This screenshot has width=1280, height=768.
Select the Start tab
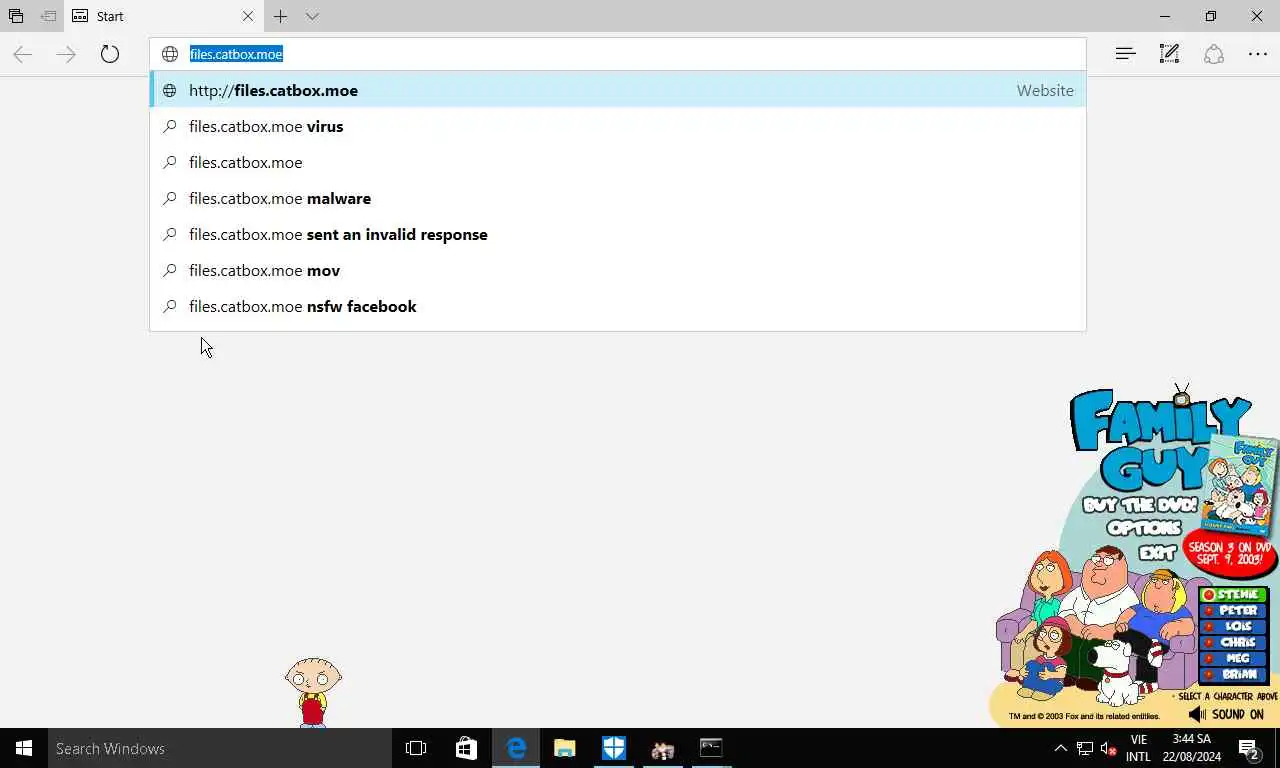coord(150,16)
